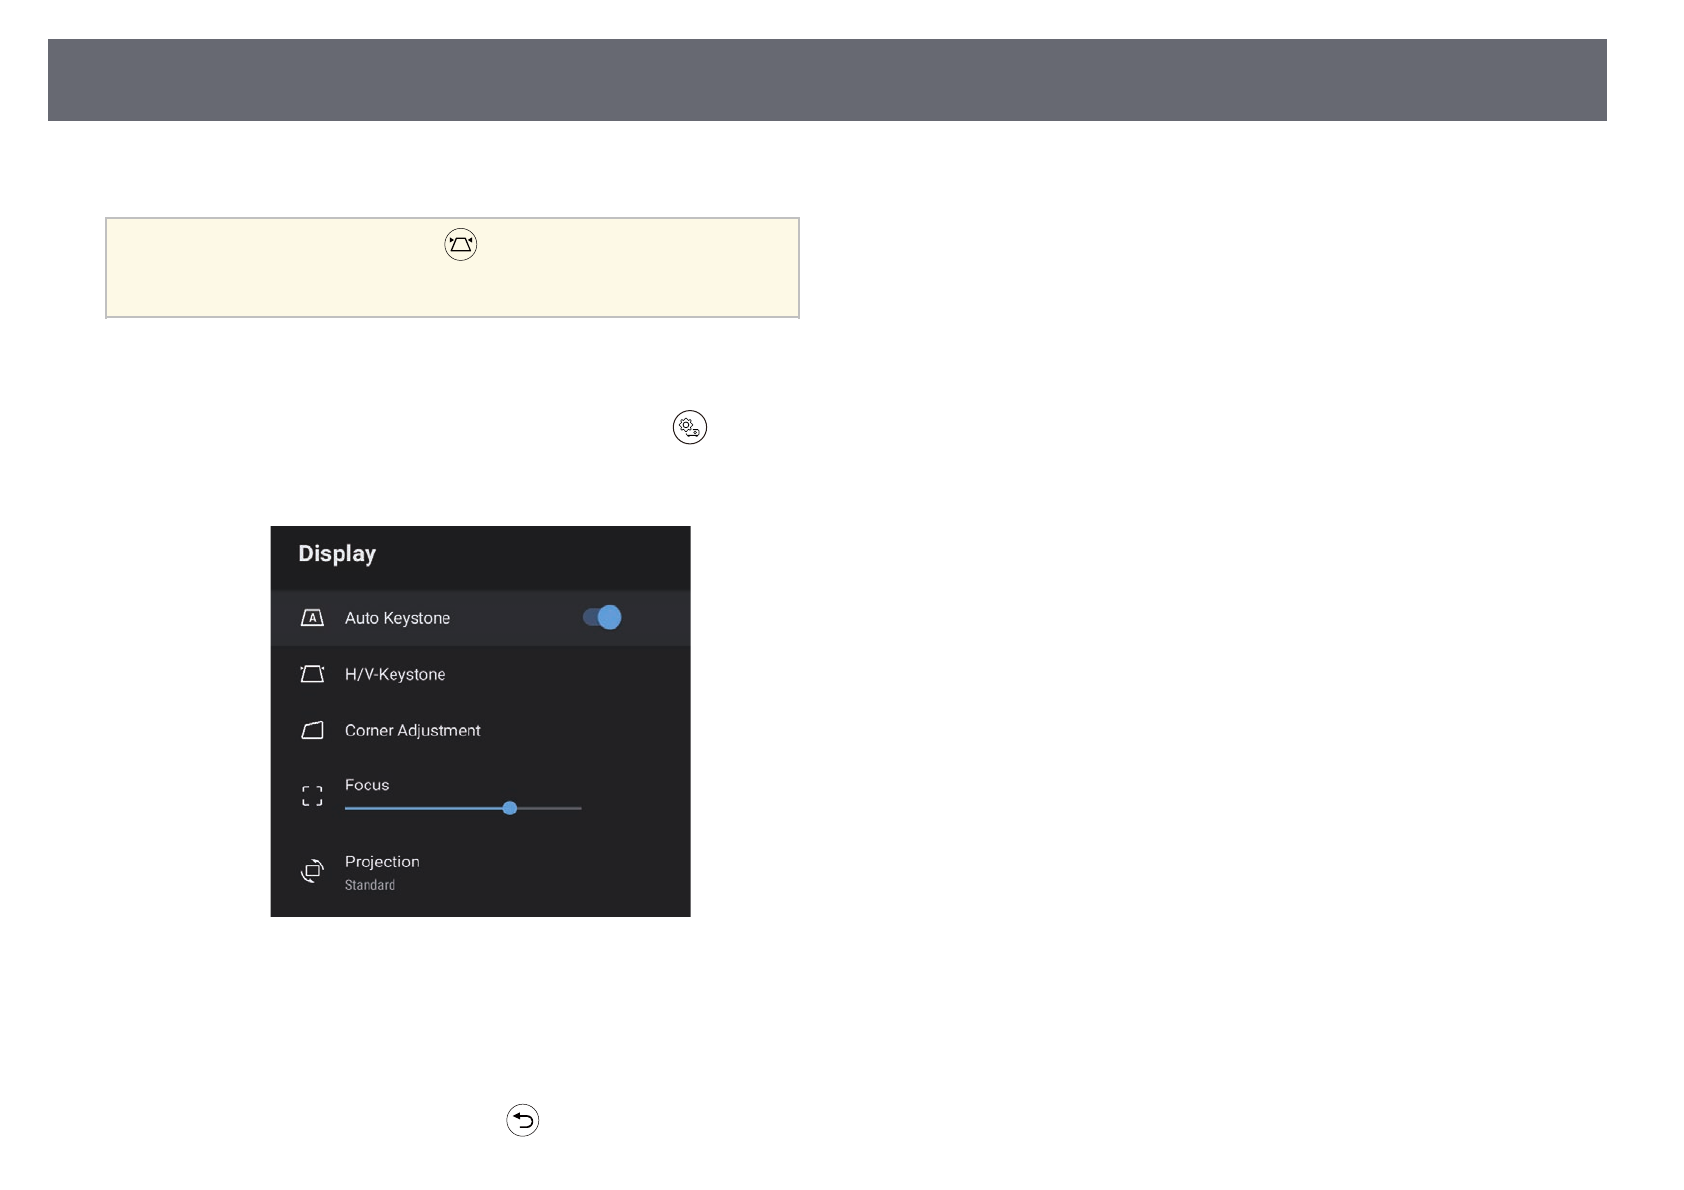Click the keystone button icon in the note box
Image resolution: width=1684 pixels, height=1190 pixels.
(x=460, y=245)
